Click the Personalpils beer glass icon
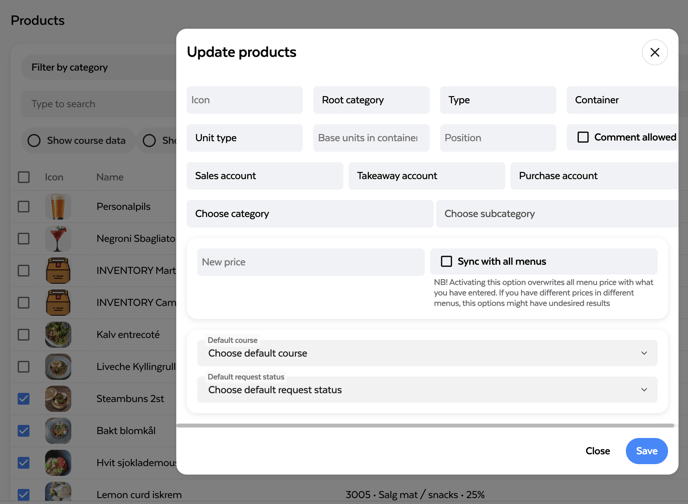The width and height of the screenshot is (688, 504). coord(58,206)
